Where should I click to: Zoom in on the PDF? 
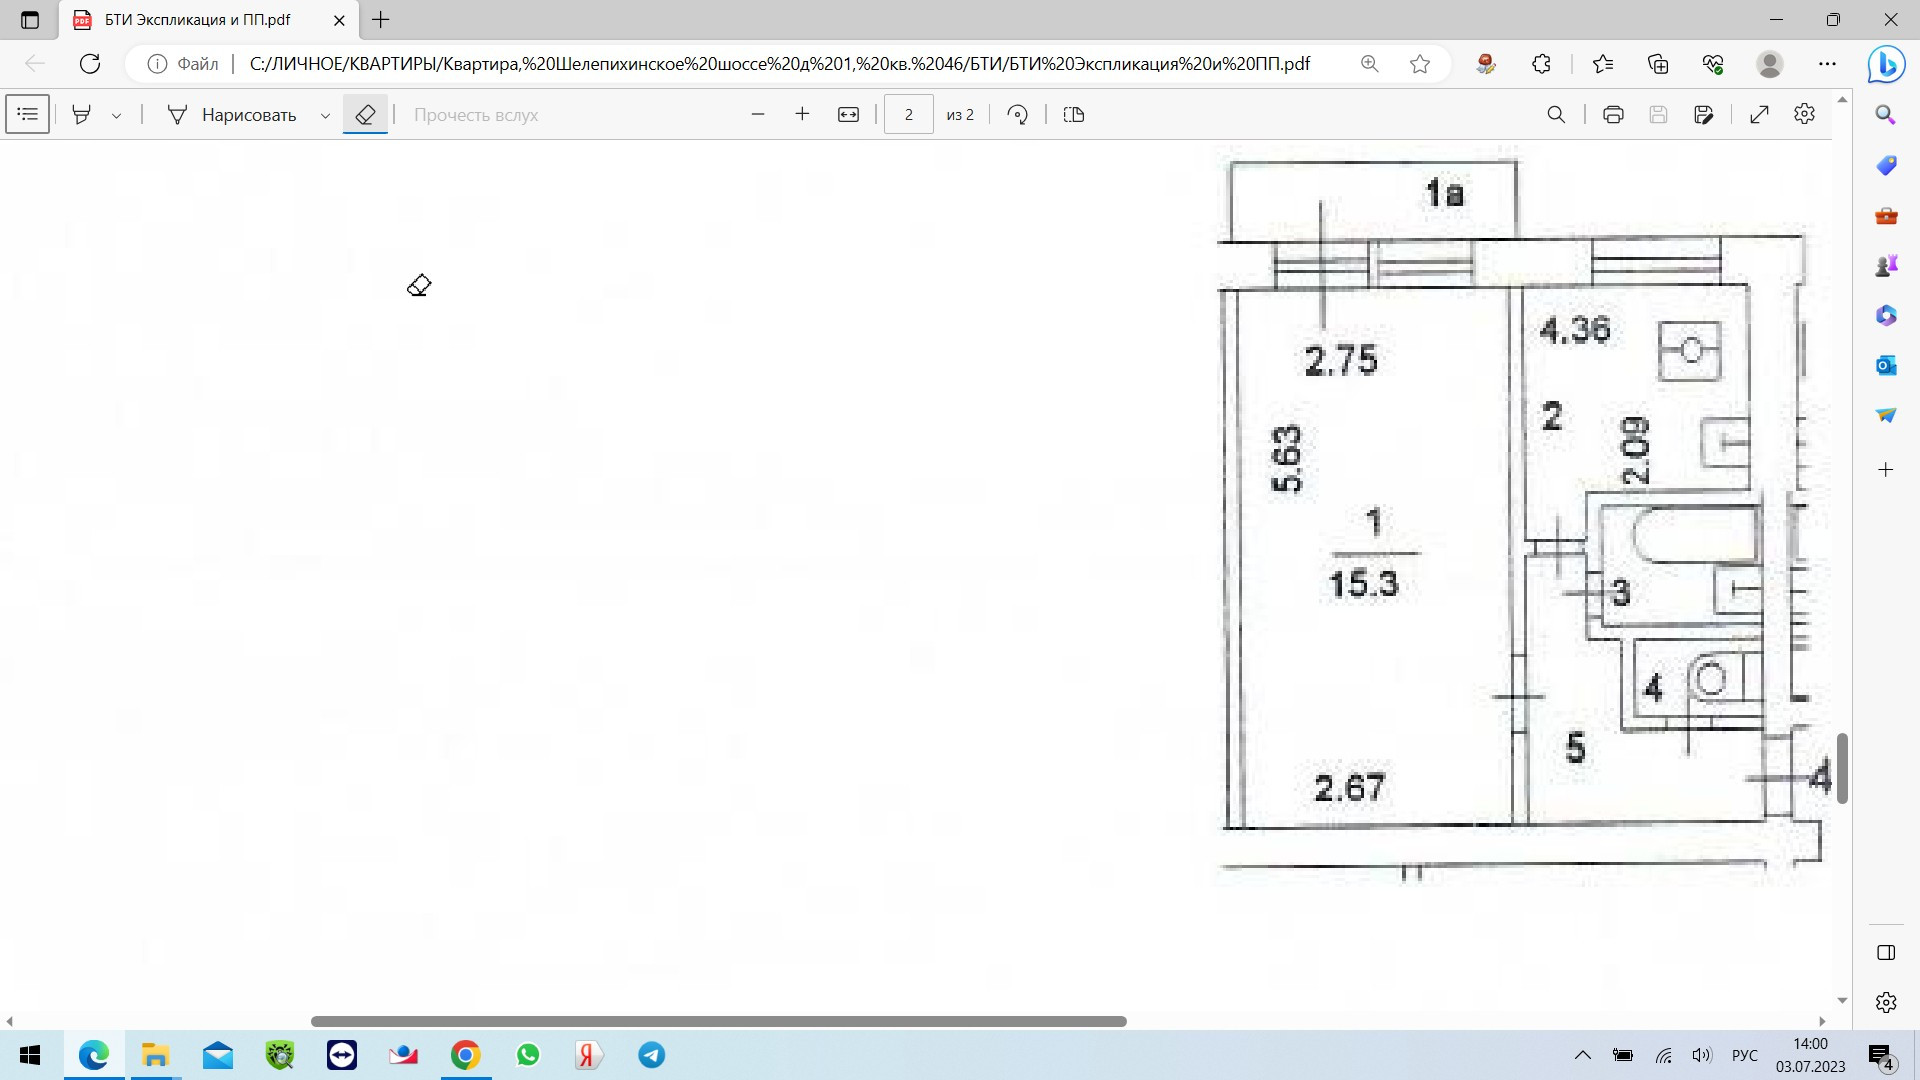(802, 115)
